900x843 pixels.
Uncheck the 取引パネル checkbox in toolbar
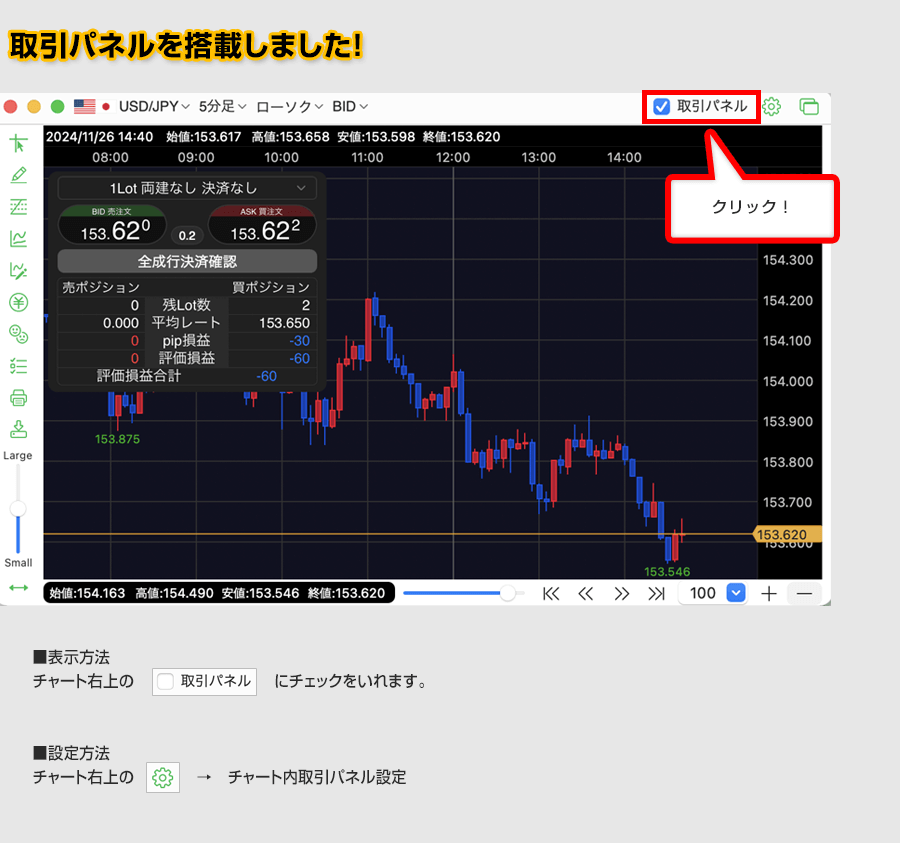[x=662, y=107]
